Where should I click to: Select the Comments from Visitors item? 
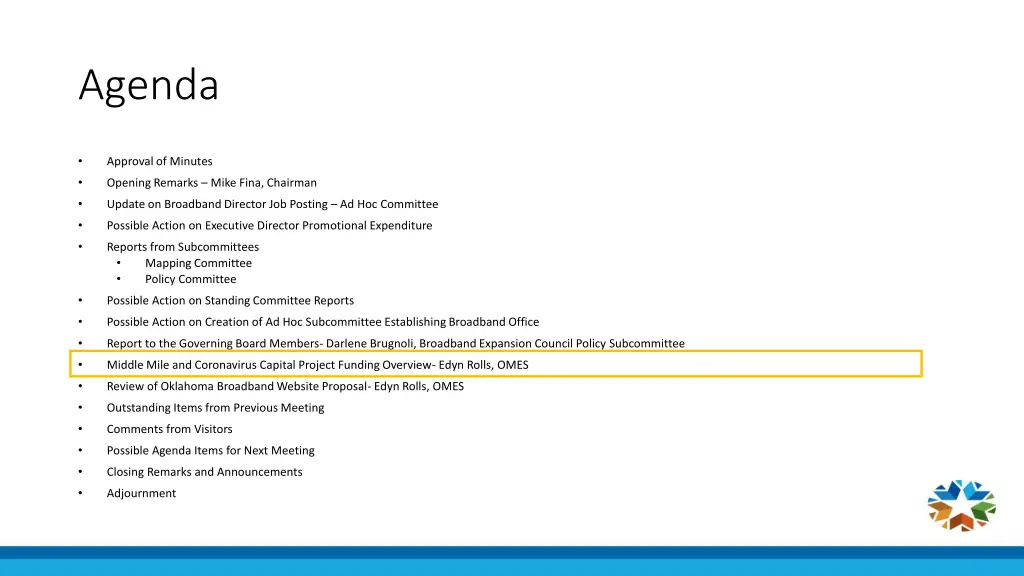[x=169, y=429]
